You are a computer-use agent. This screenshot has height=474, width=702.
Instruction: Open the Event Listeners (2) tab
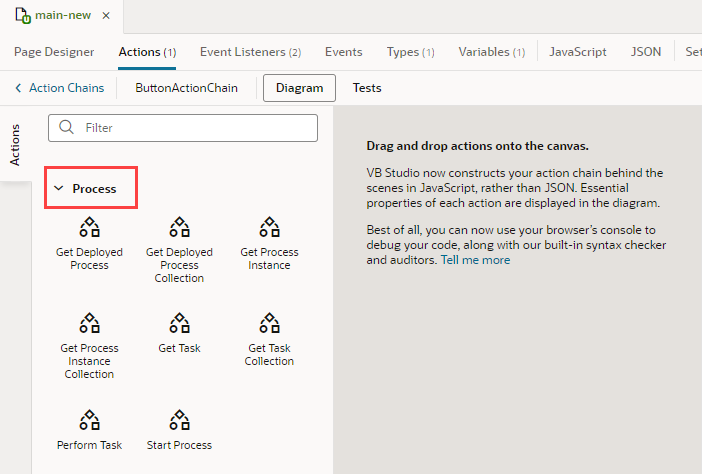[x=250, y=52]
